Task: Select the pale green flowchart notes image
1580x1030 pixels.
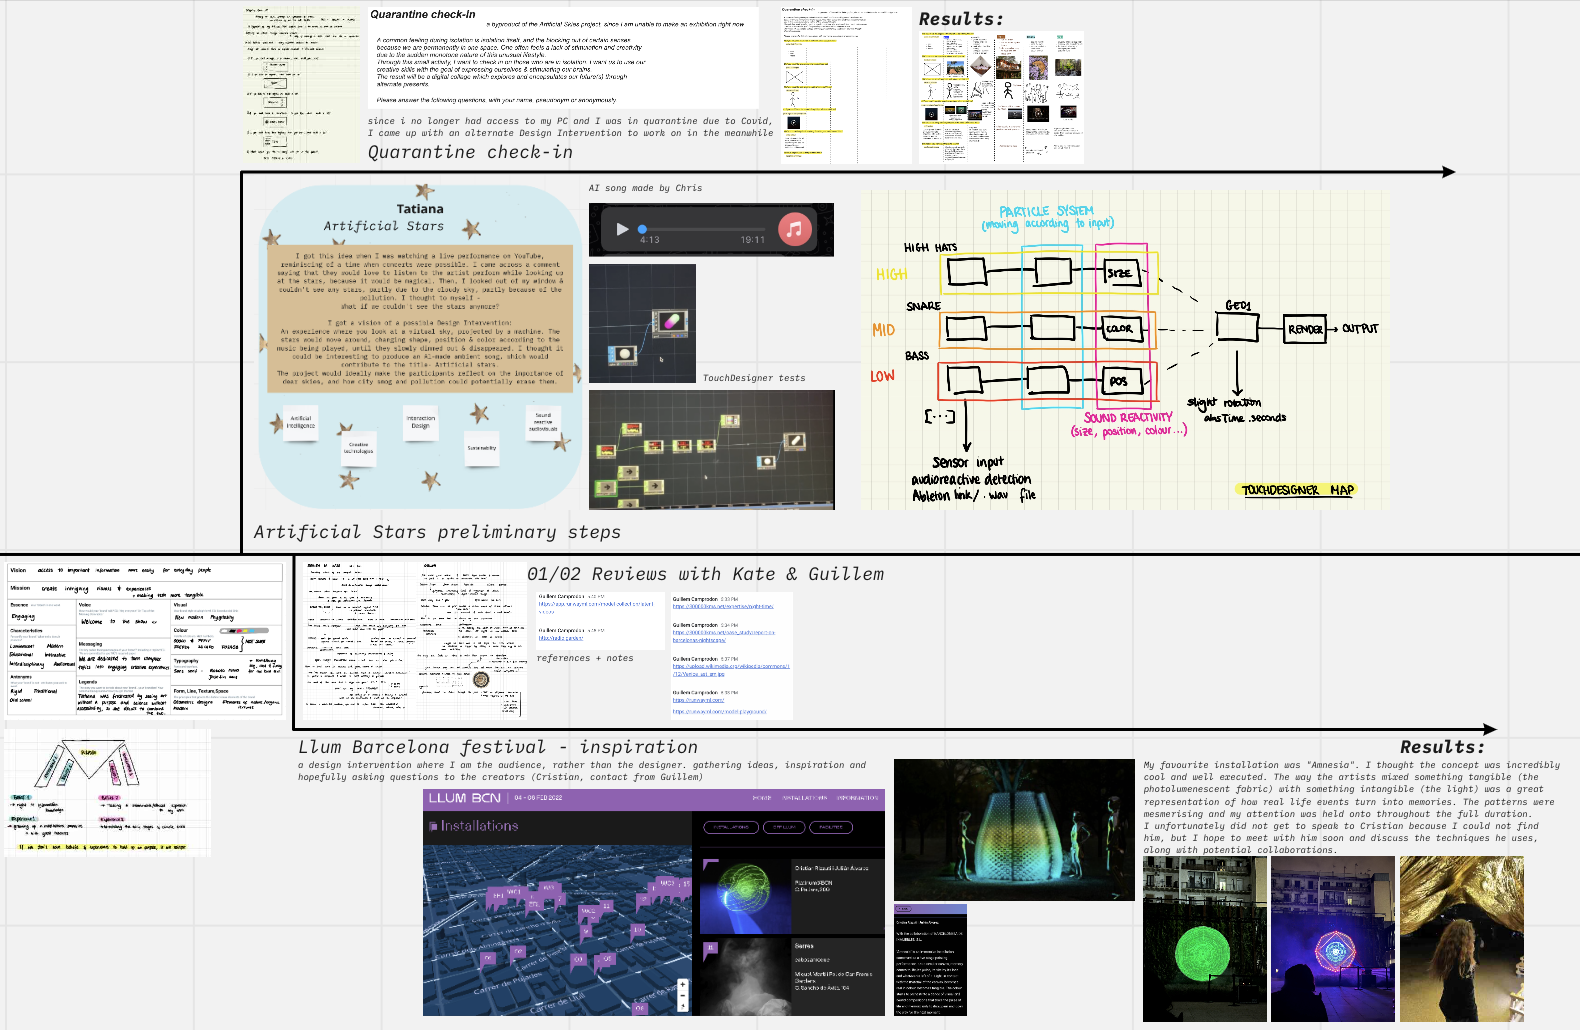Action: (301, 85)
